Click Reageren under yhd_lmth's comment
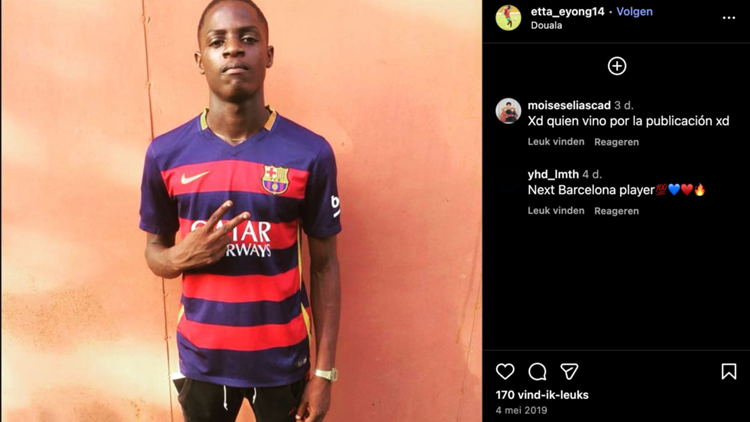750x422 pixels. tap(617, 211)
